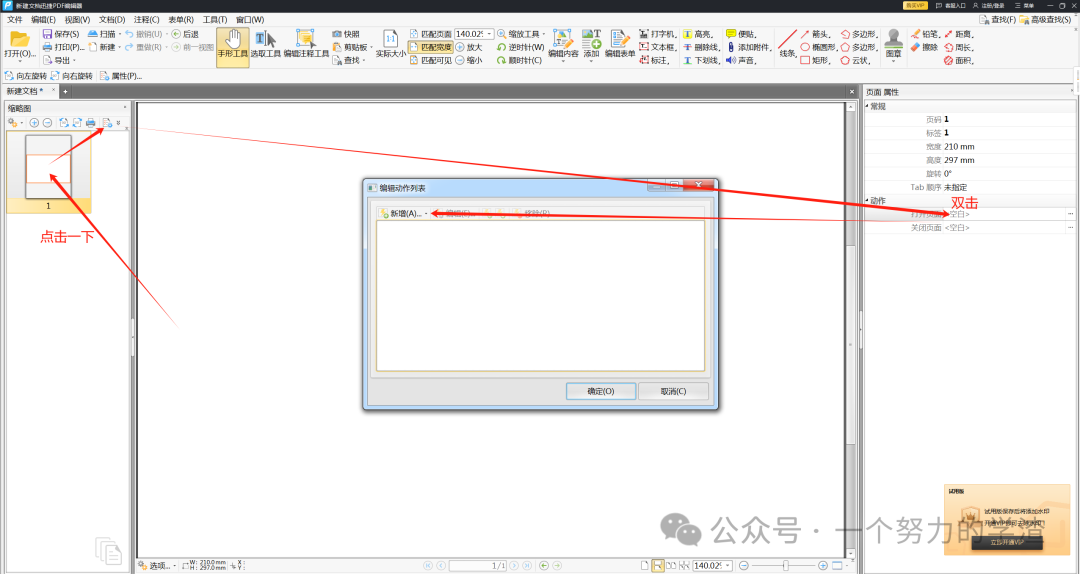Open the zoom percentage dropdown in toolbar
The height and width of the screenshot is (574, 1080).
490,34
